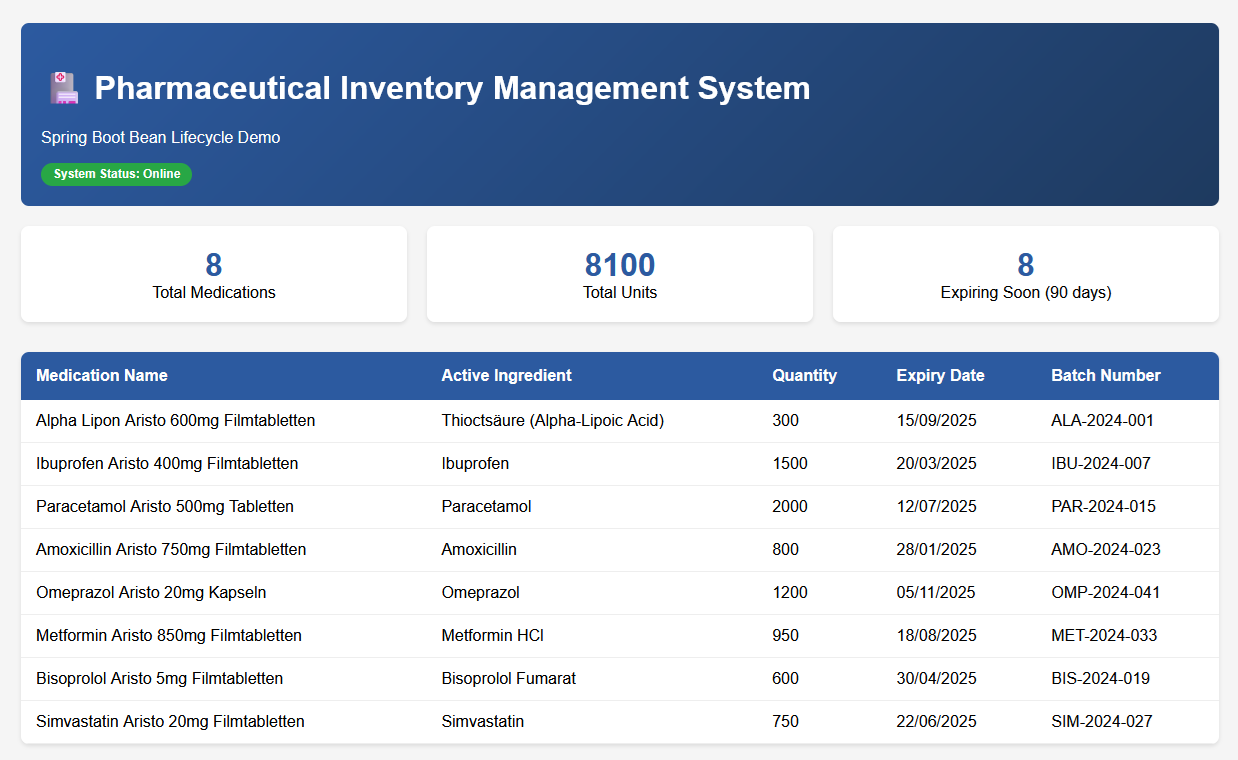This screenshot has height=760, width=1238.
Task: Click Metformin HCl active ingredient cell
Action: point(492,636)
